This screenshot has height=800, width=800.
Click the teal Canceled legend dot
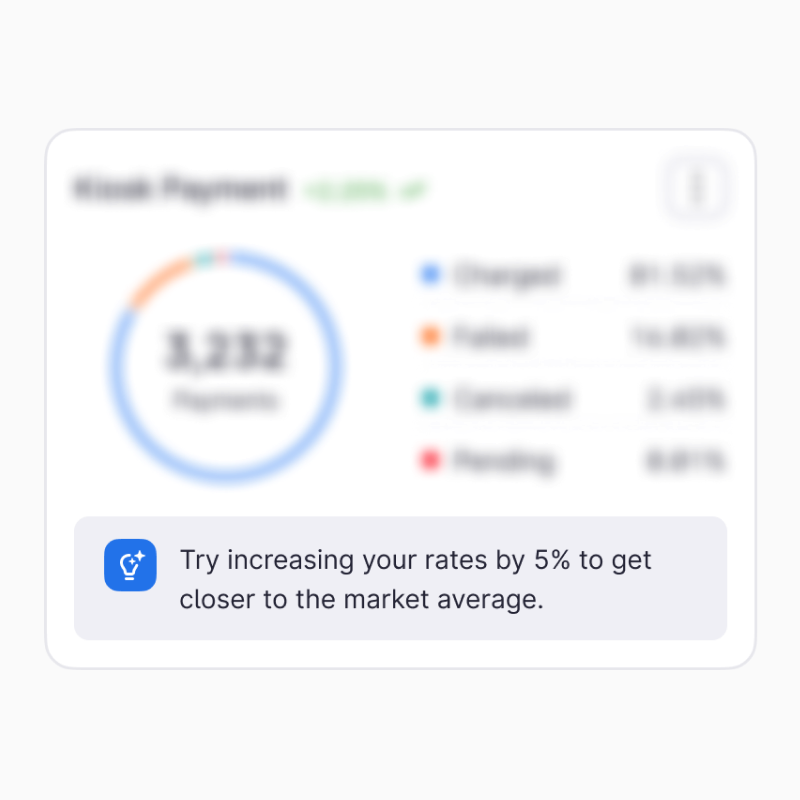click(431, 399)
